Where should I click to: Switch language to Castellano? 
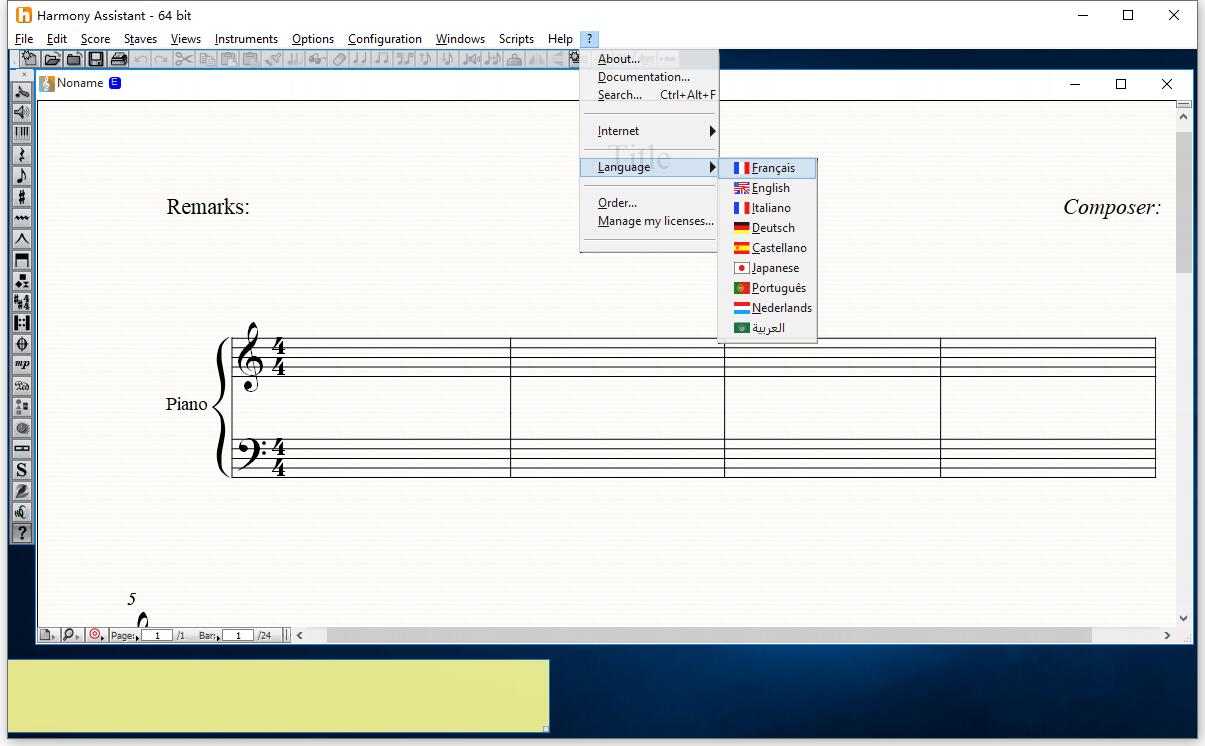768,248
